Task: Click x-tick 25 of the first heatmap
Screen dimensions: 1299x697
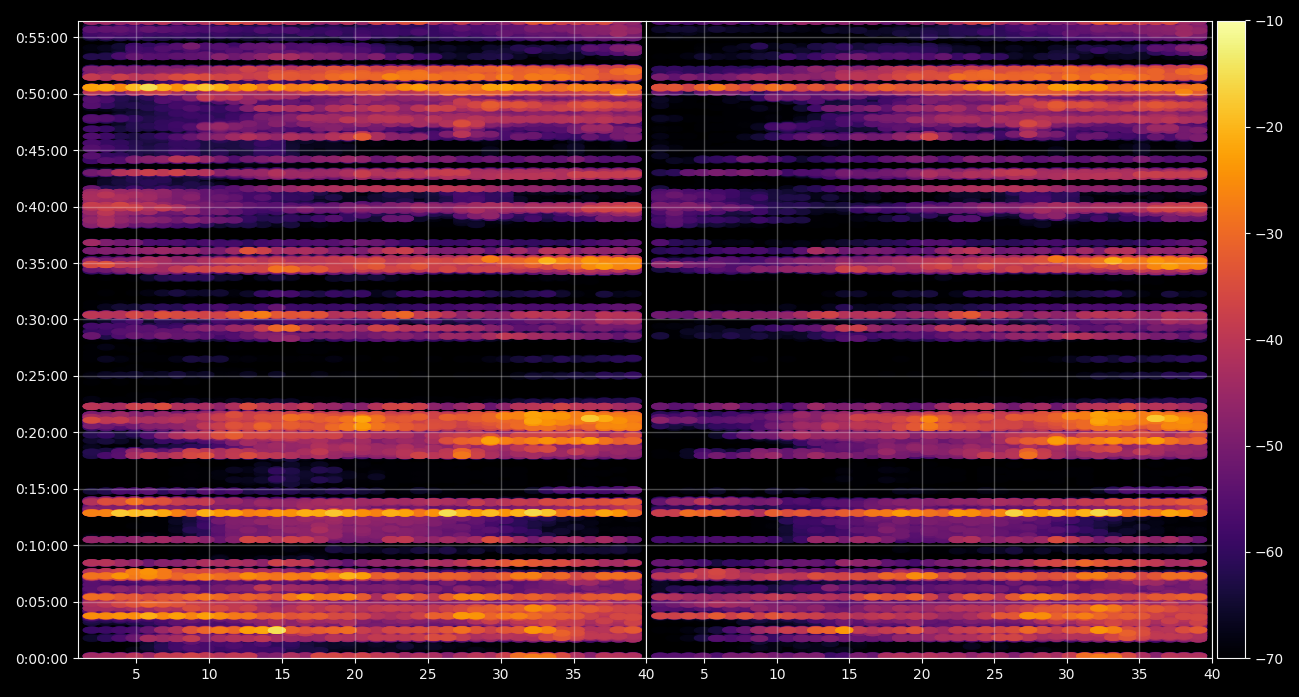Action: 428,674
